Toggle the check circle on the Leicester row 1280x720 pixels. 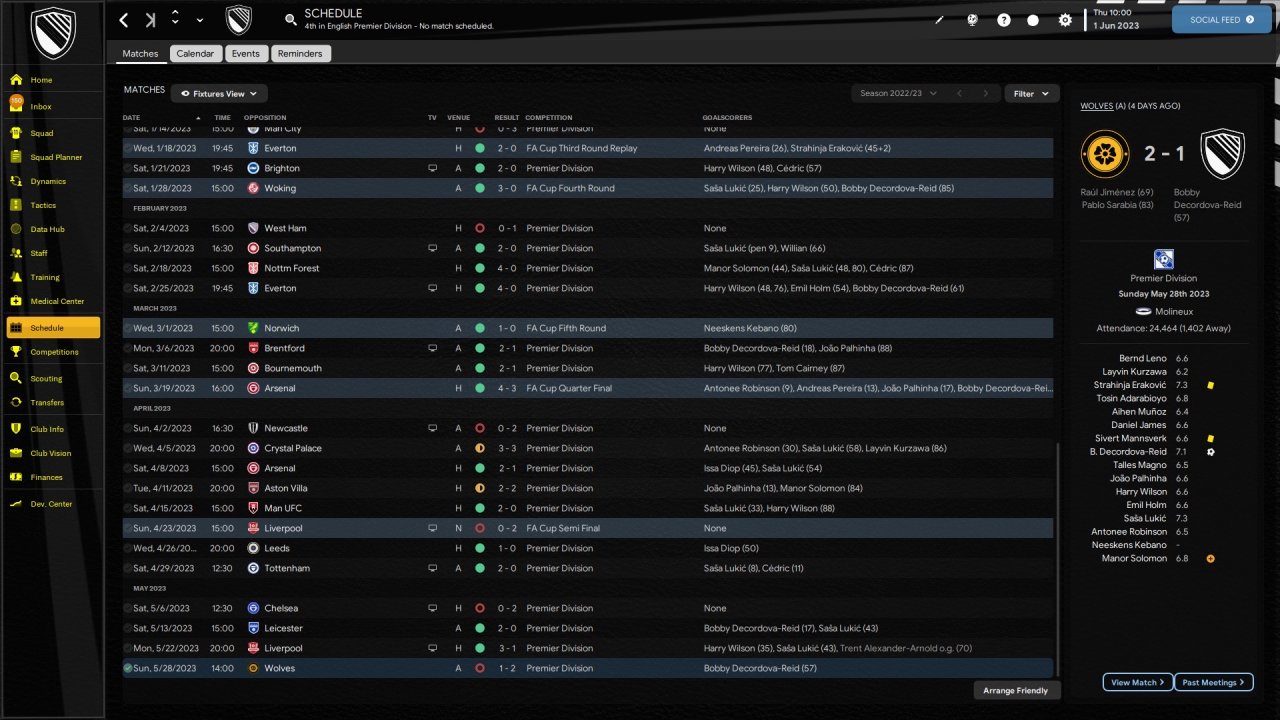pyautogui.click(x=128, y=628)
